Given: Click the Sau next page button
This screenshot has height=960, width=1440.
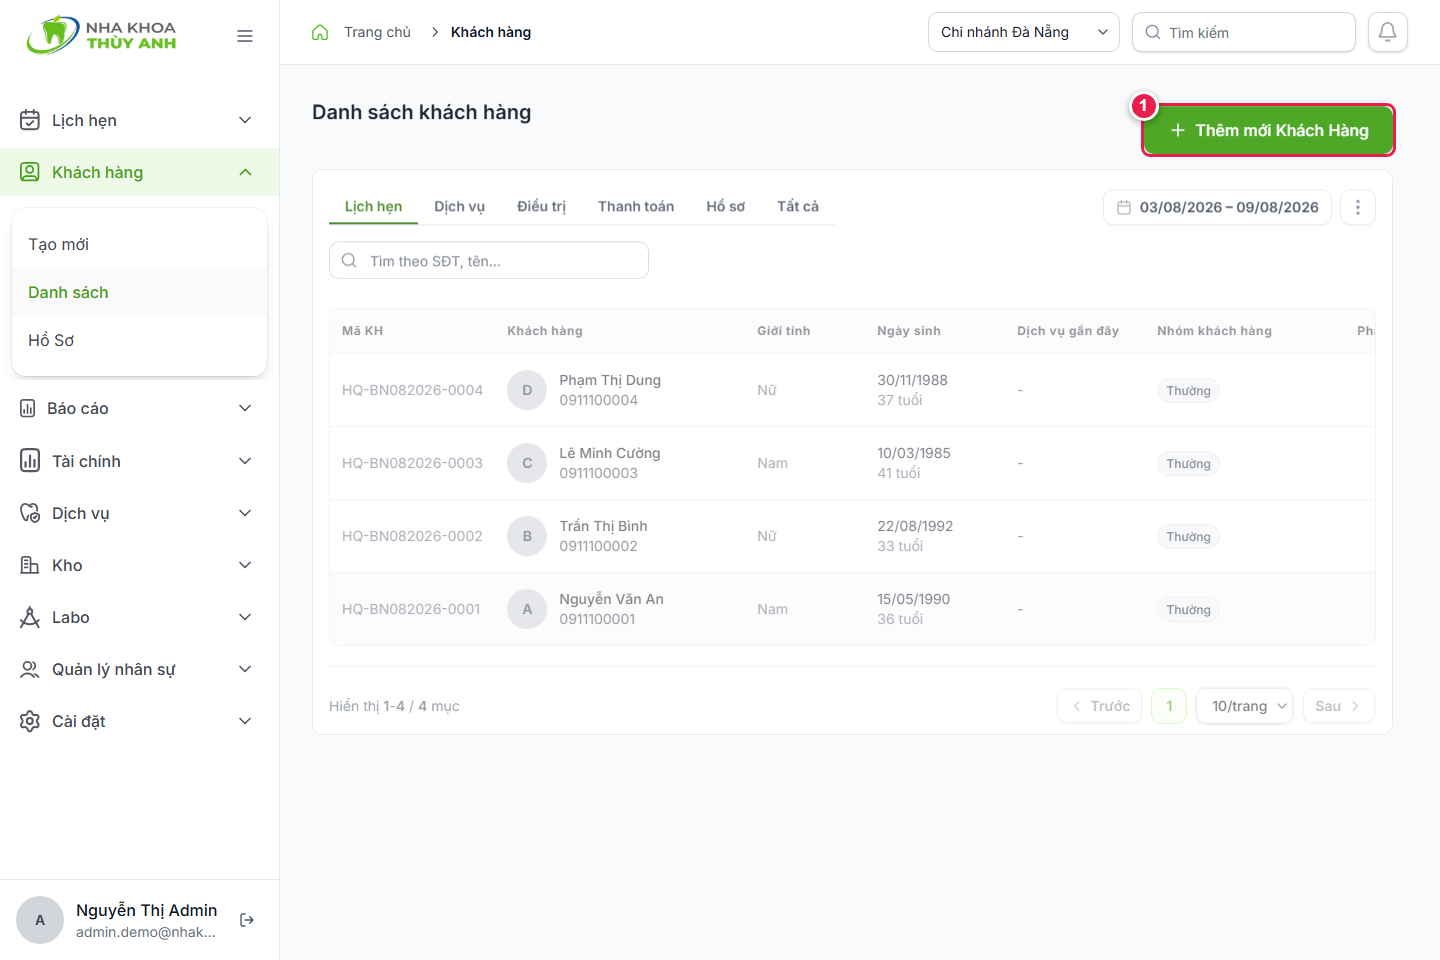Looking at the screenshot, I should tap(1338, 706).
